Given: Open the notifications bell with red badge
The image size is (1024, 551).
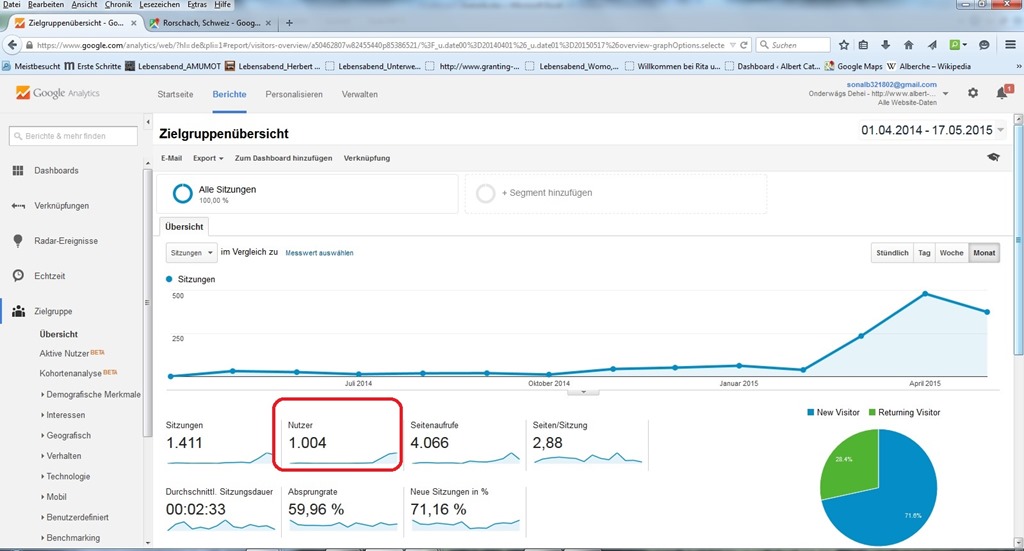Looking at the screenshot, I should tap(1002, 93).
